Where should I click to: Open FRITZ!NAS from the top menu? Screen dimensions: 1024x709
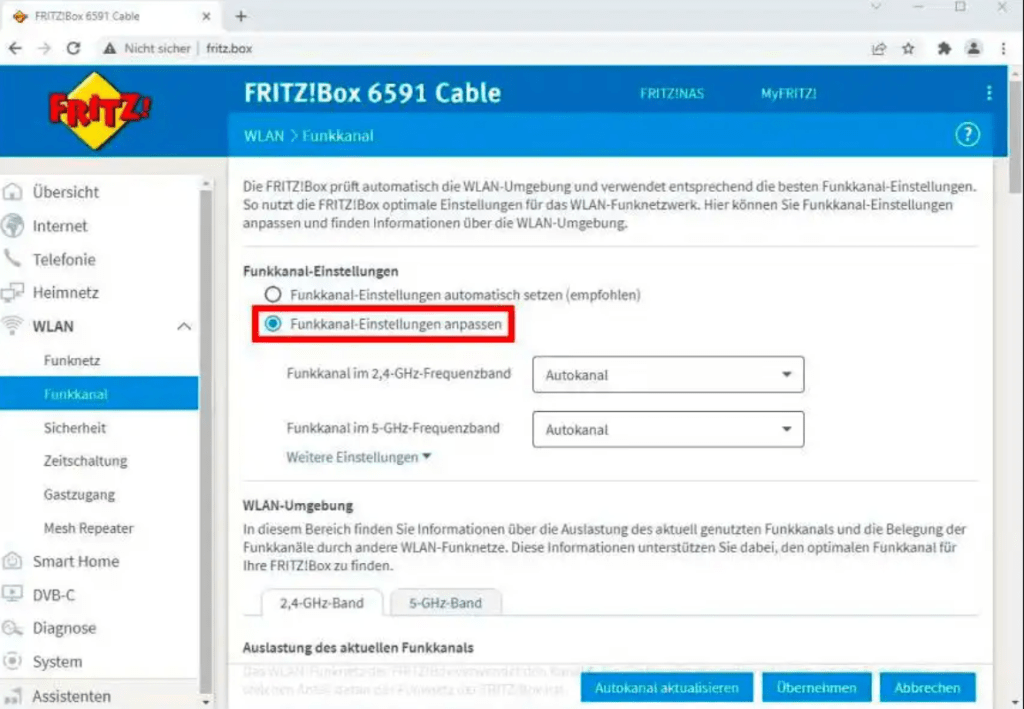672,93
